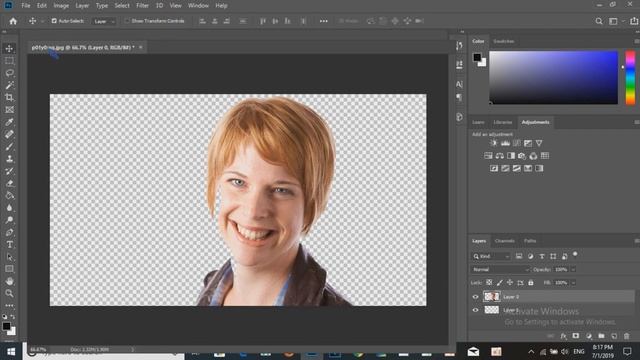
Task: Create a new group folder
Action: [601, 336]
